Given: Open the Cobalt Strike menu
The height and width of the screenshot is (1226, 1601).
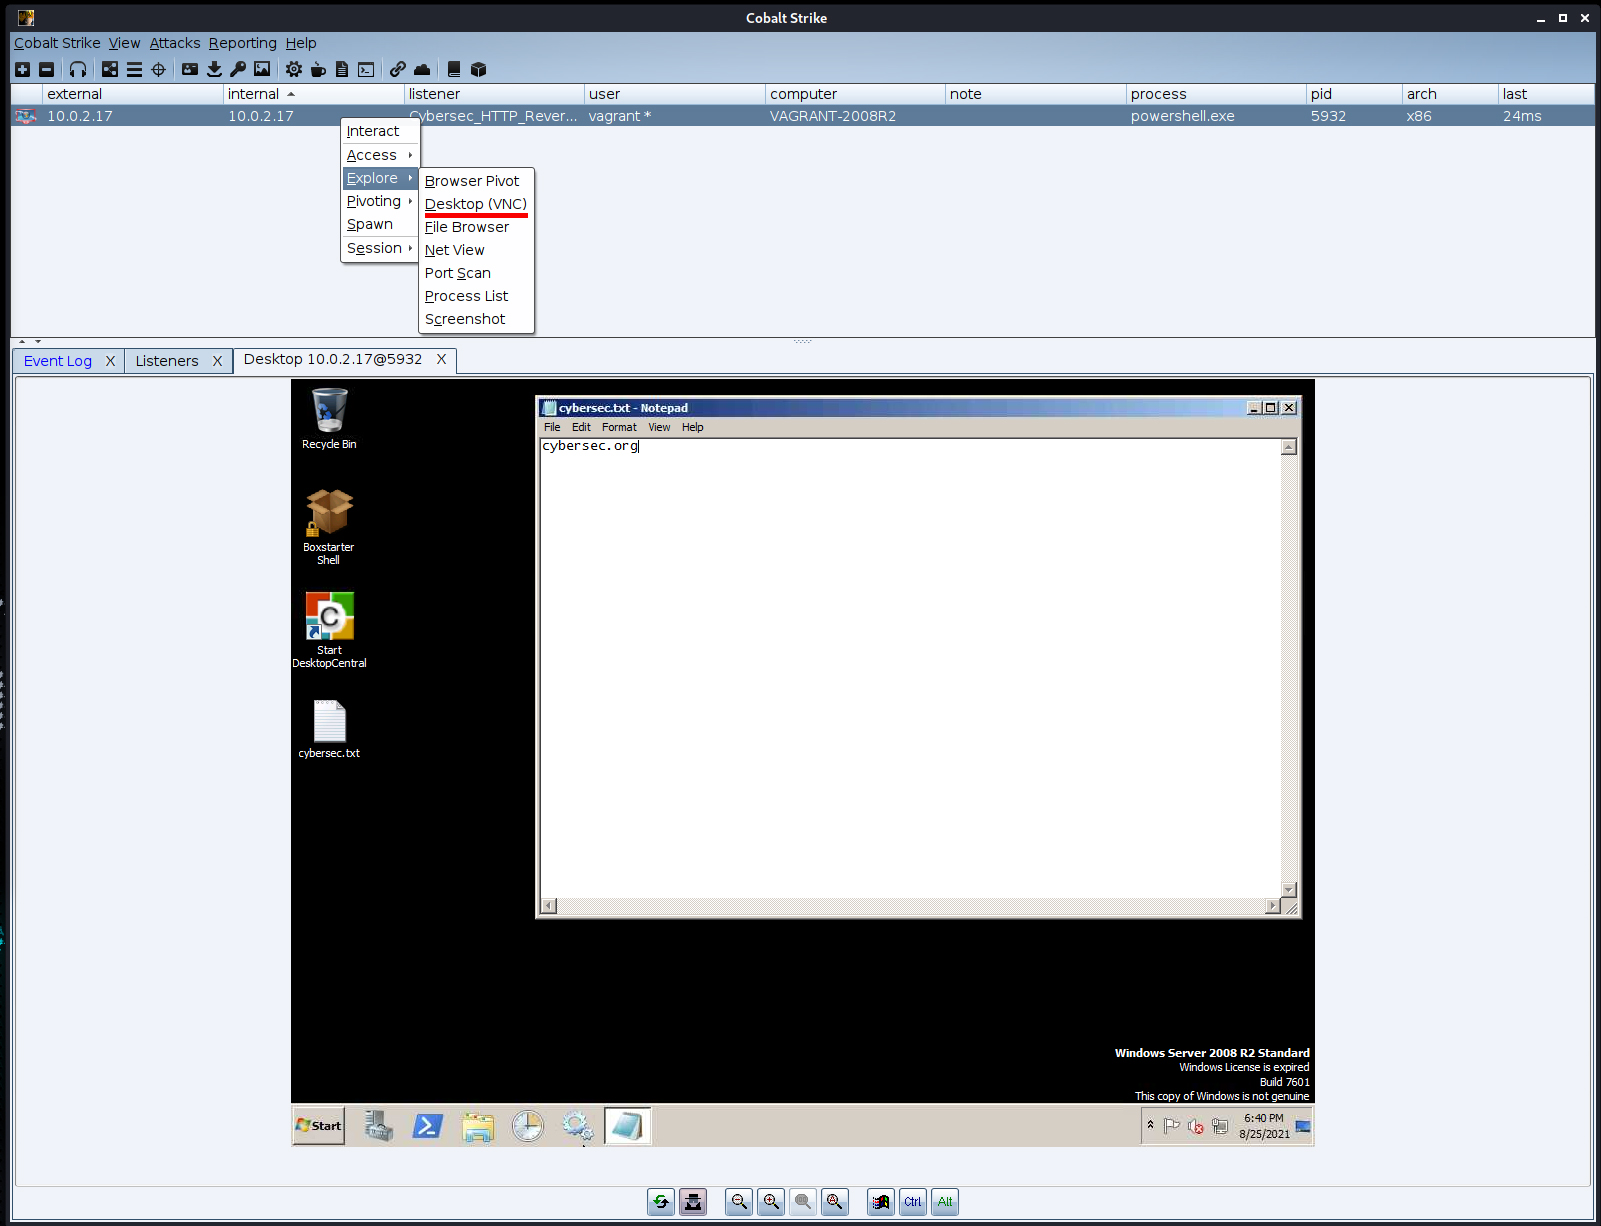Looking at the screenshot, I should pos(57,43).
